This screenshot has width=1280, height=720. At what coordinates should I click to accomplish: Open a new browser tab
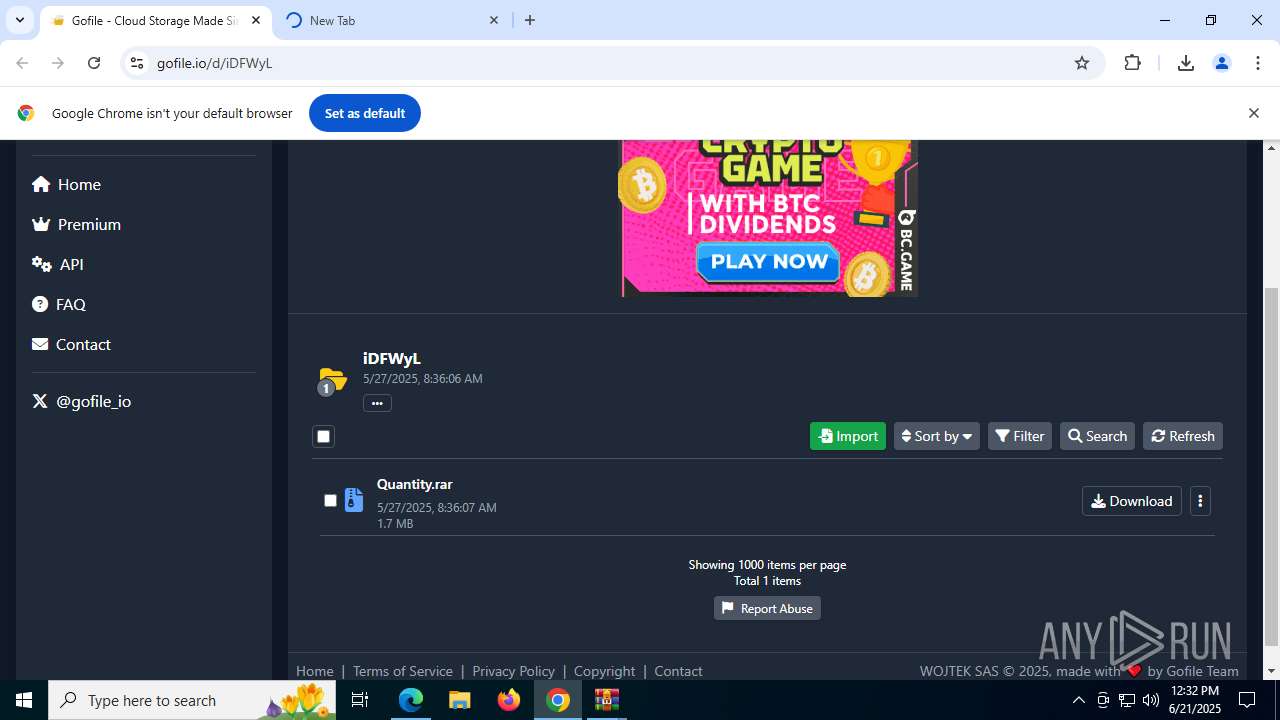530,20
